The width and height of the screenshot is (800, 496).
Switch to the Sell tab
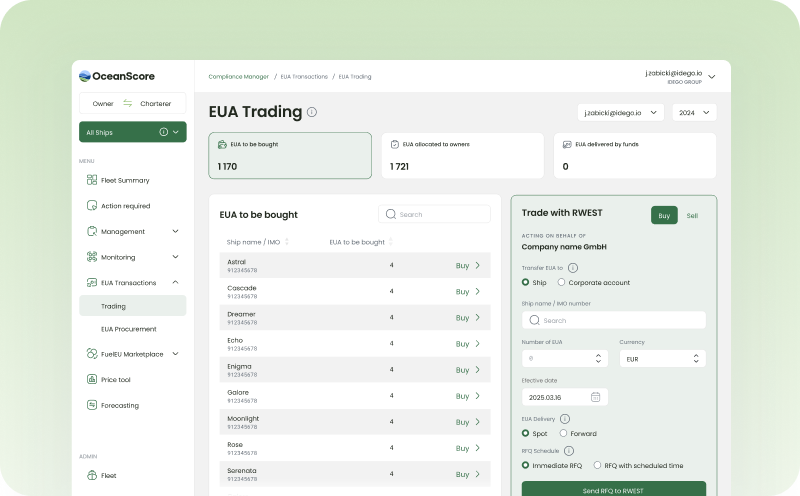(692, 215)
